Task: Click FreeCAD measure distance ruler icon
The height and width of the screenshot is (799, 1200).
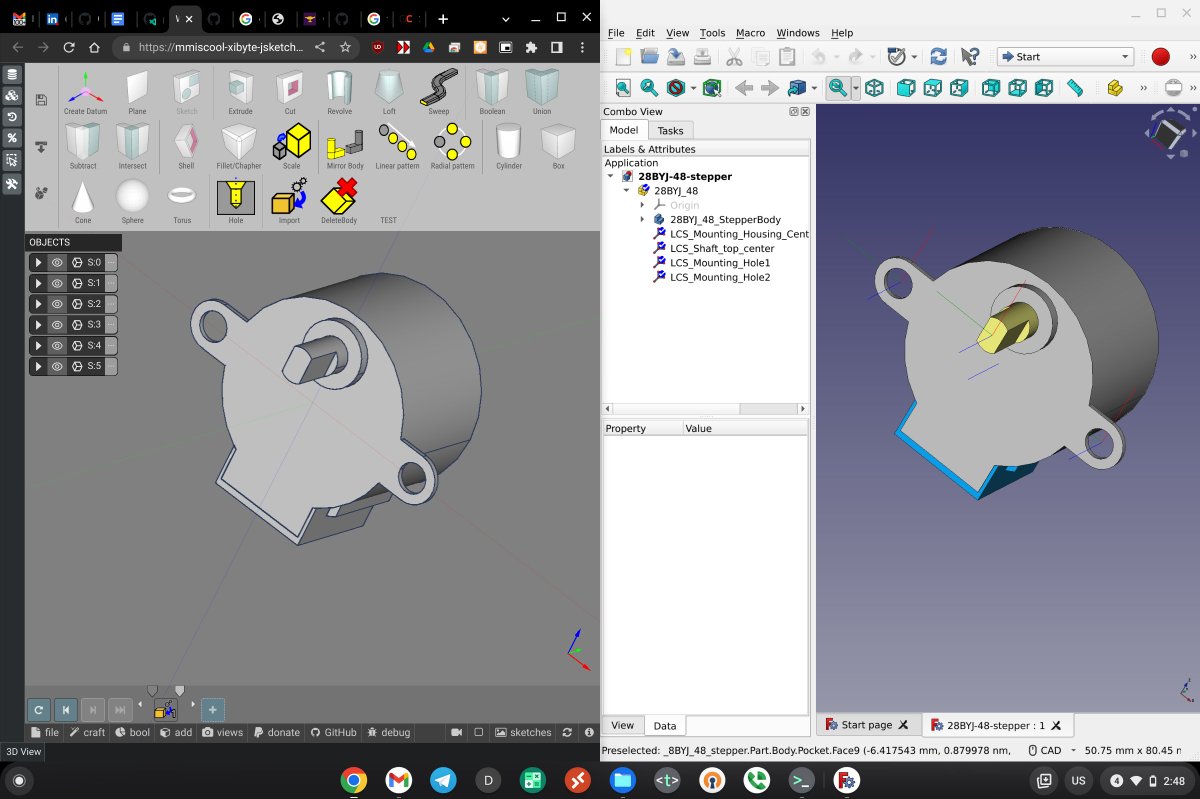Action: [1075, 88]
